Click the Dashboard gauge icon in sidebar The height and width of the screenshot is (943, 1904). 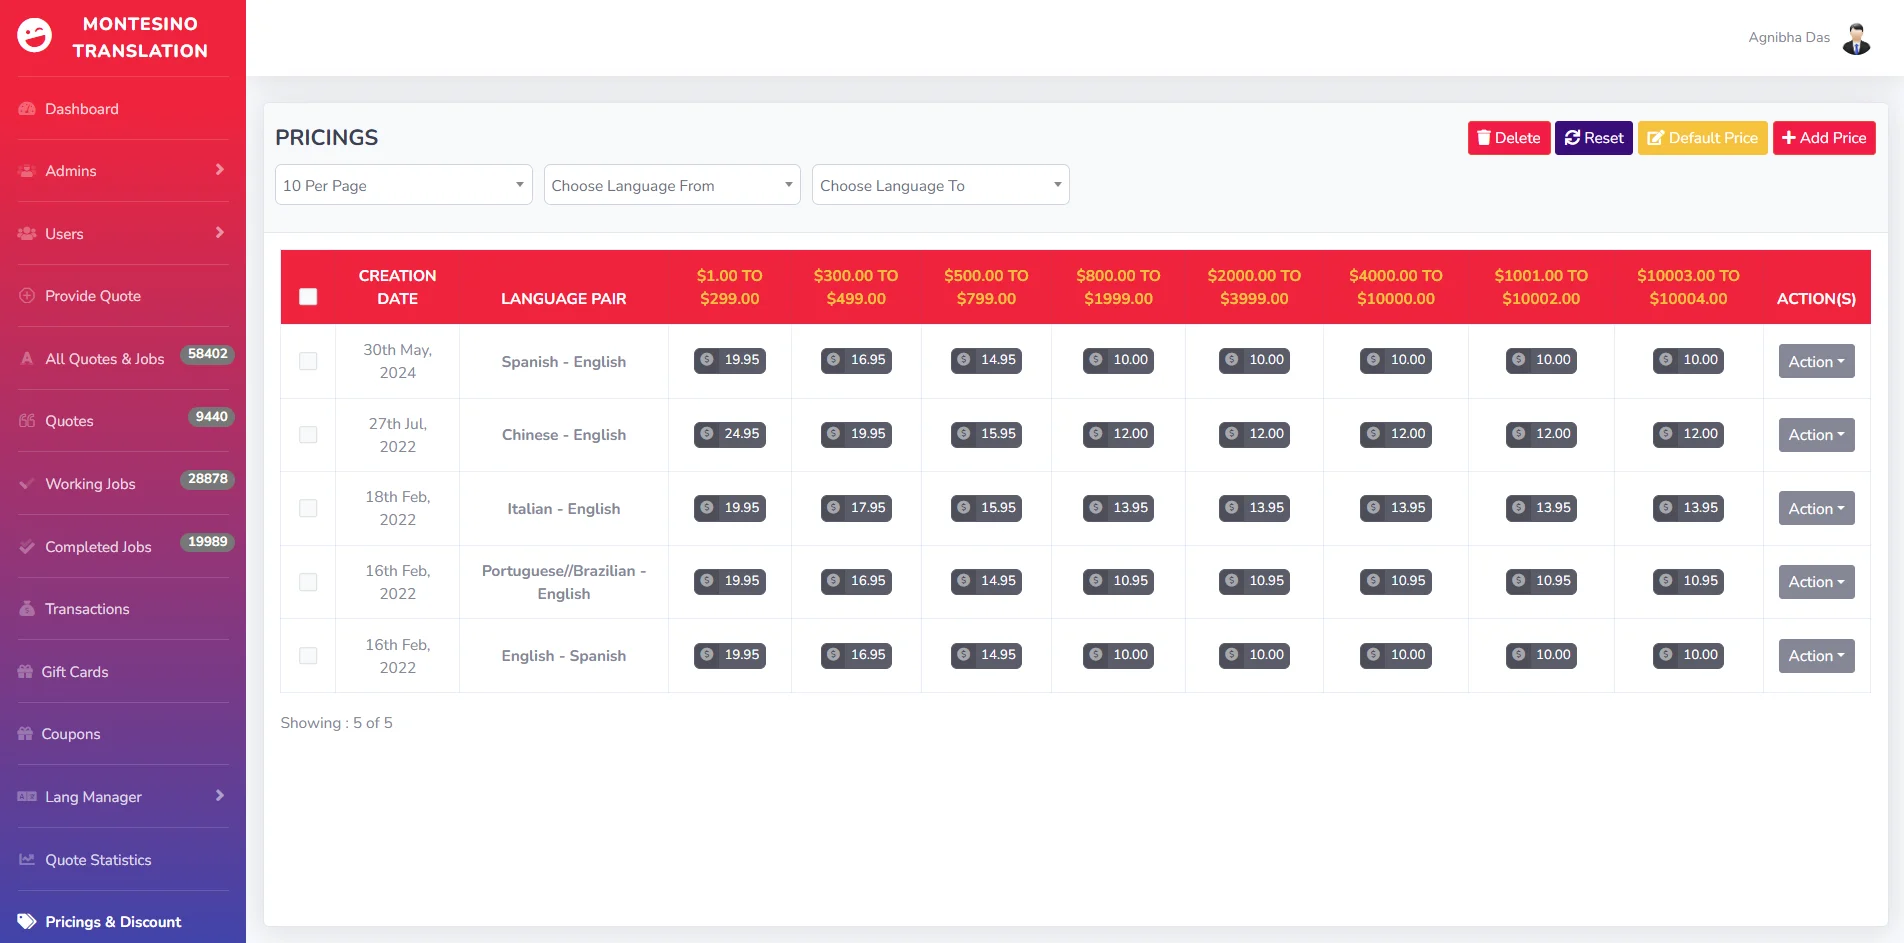[x=27, y=109]
